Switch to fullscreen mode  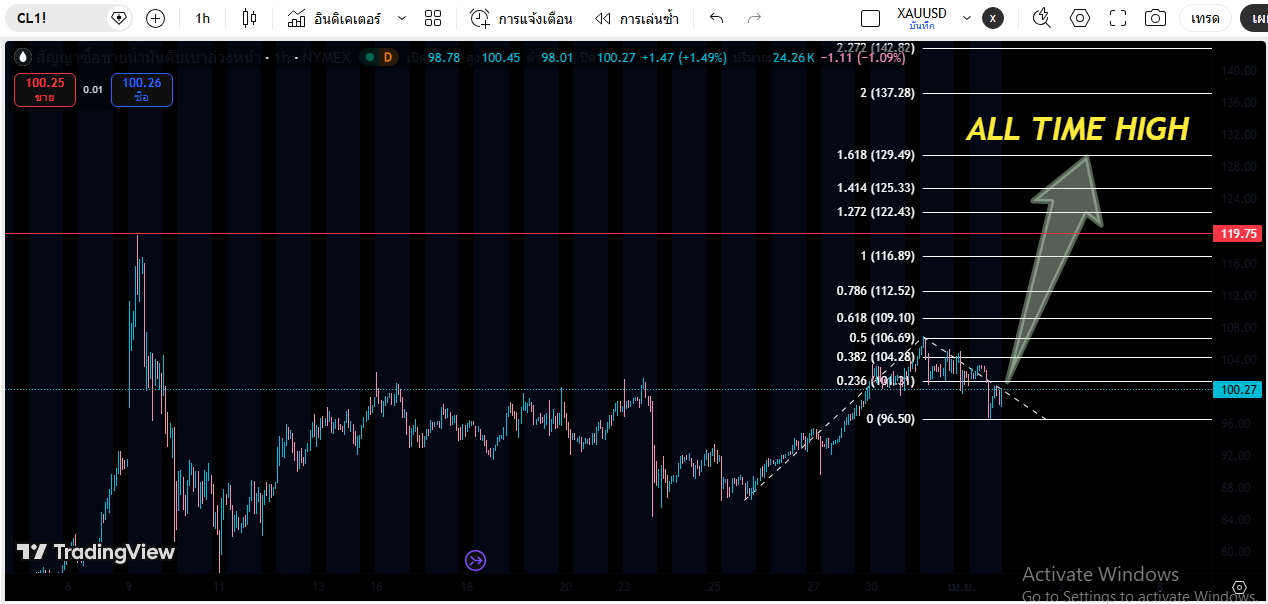pos(1118,18)
